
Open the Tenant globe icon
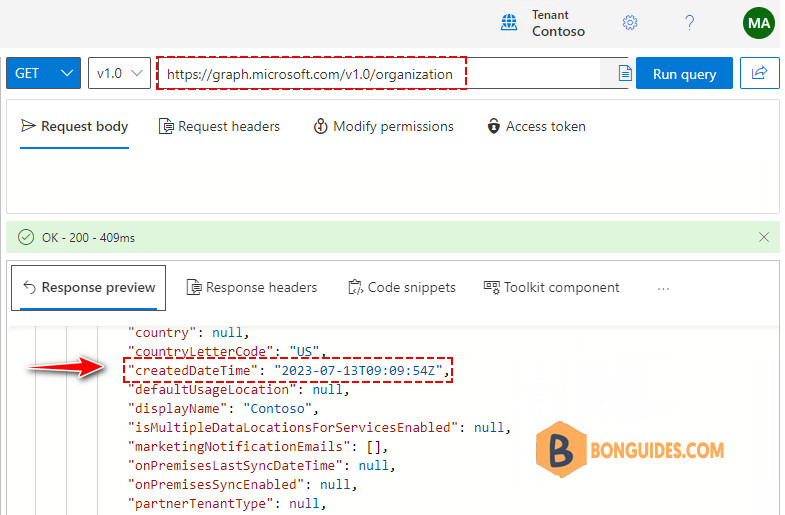[509, 23]
